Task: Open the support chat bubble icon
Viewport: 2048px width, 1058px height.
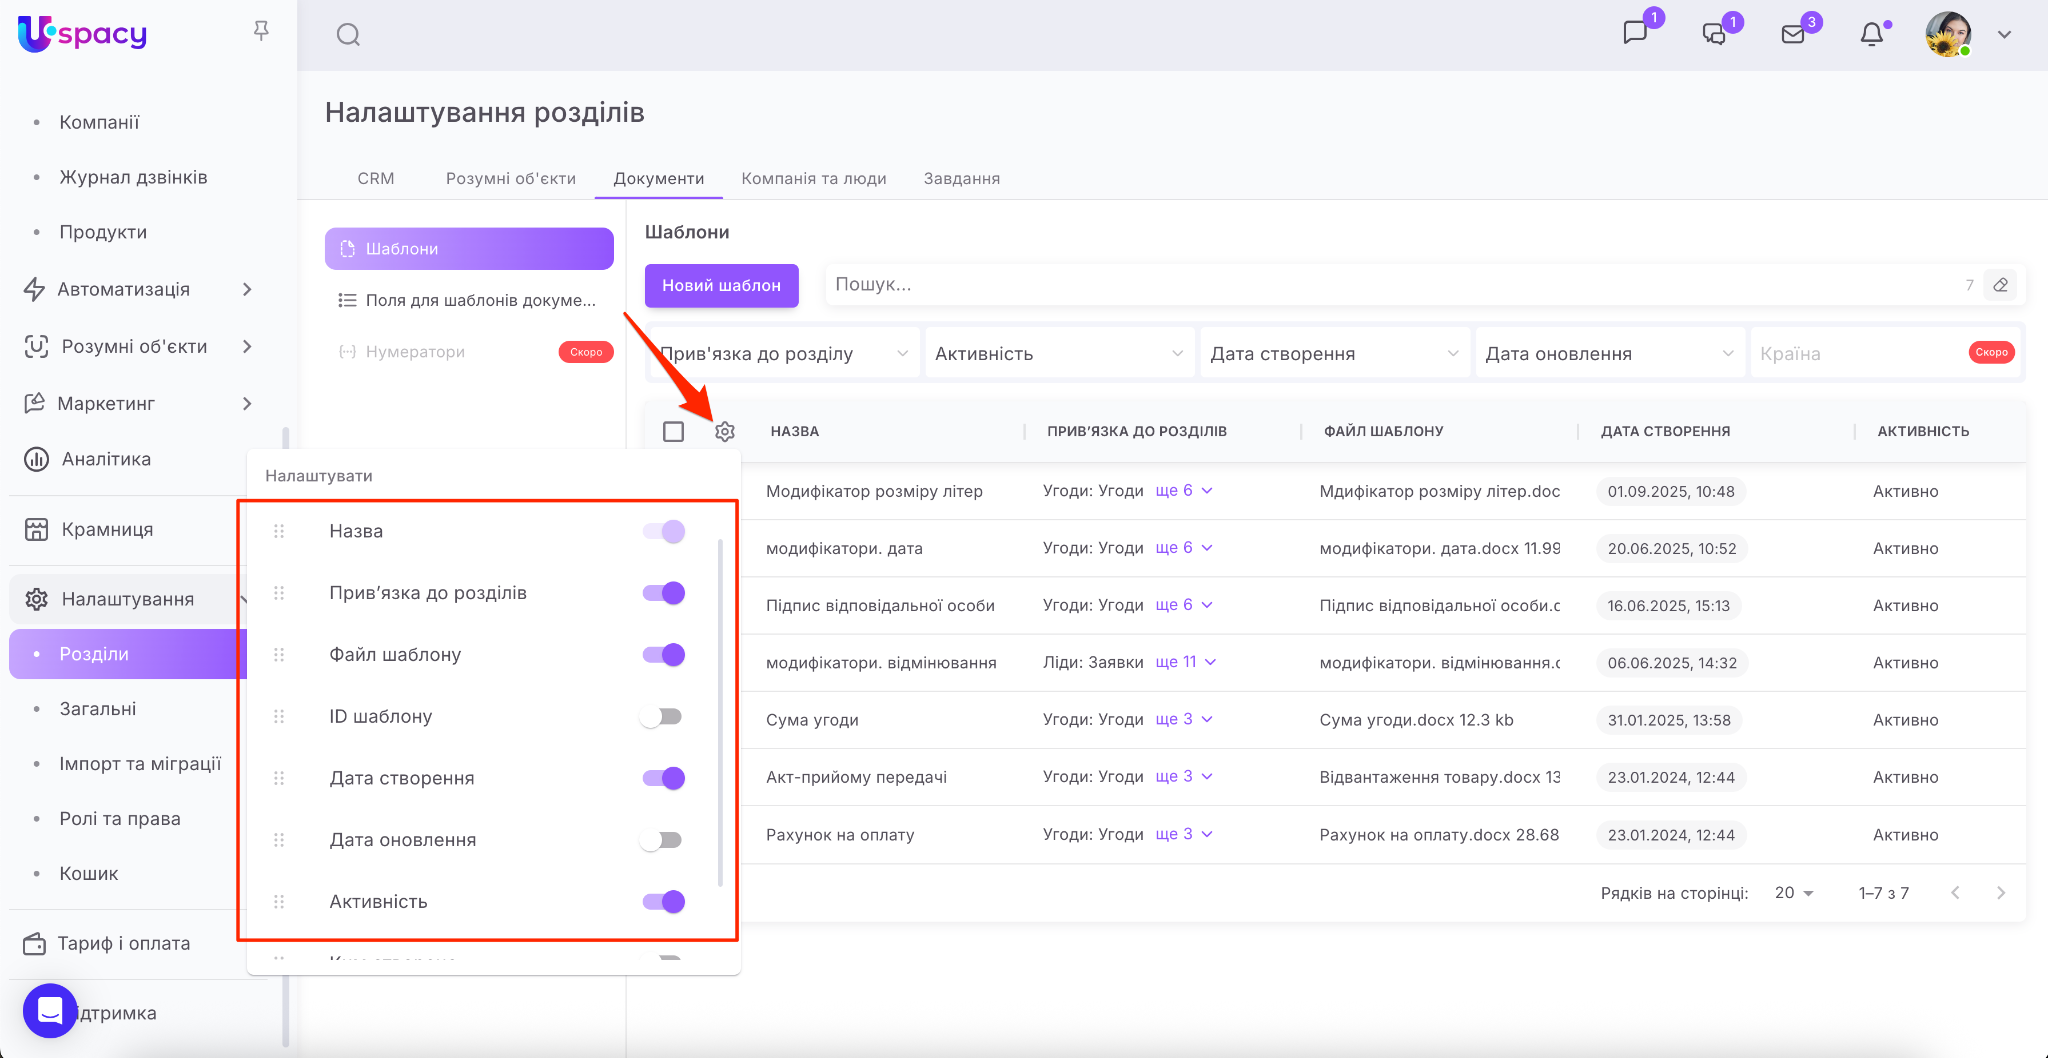Action: coord(50,1011)
